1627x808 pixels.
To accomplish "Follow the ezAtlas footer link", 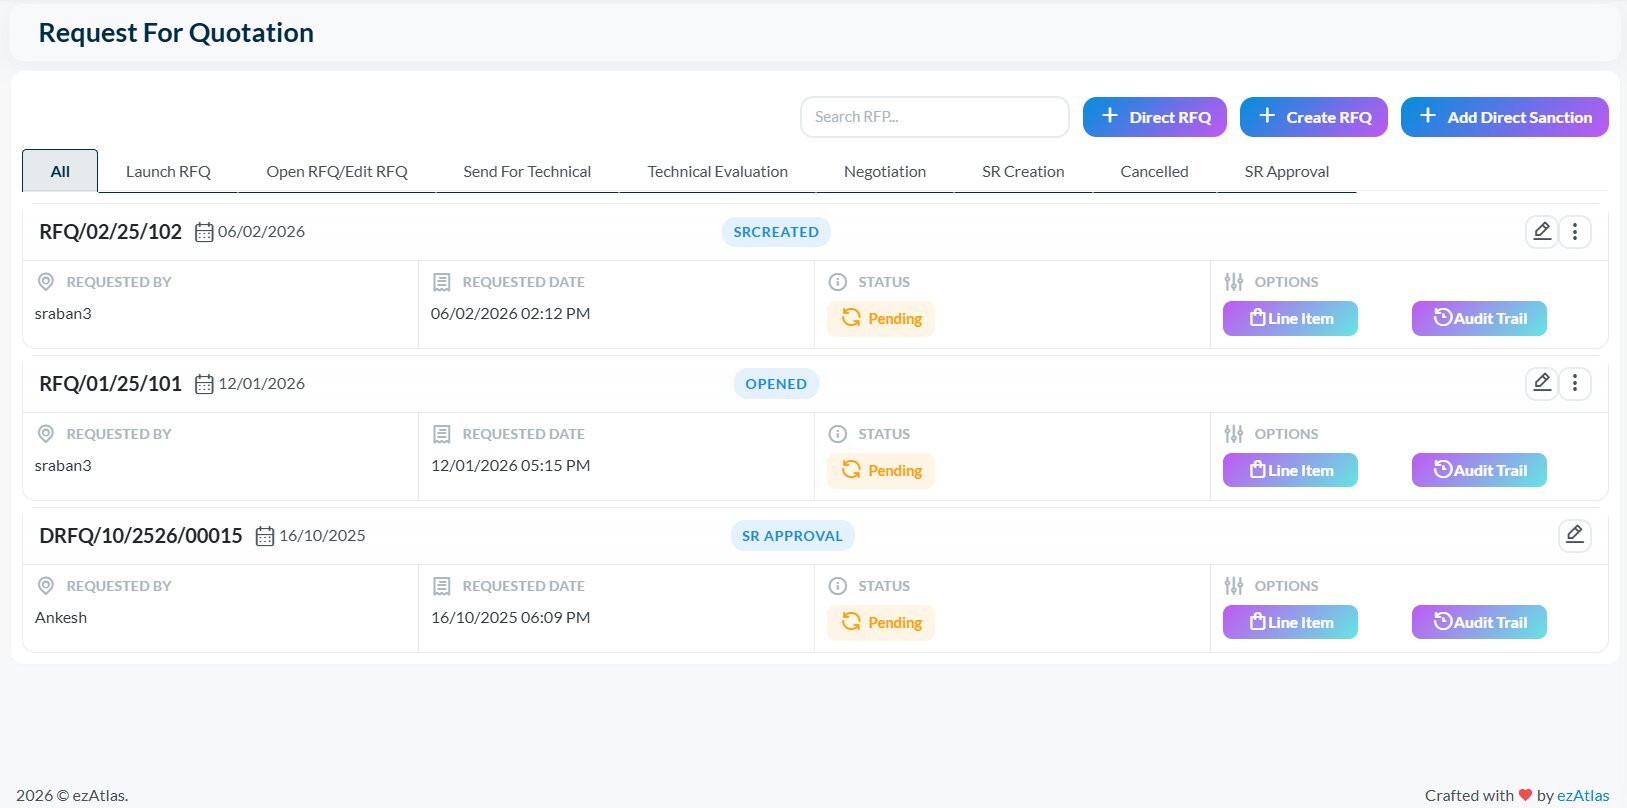I will pyautogui.click(x=1583, y=796).
